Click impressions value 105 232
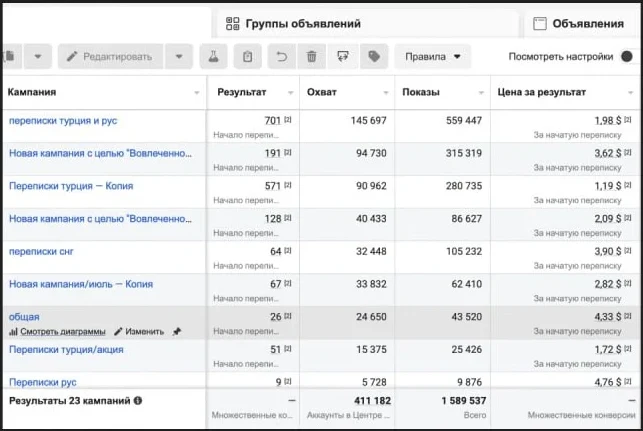The height and width of the screenshot is (431, 643). click(x=464, y=251)
